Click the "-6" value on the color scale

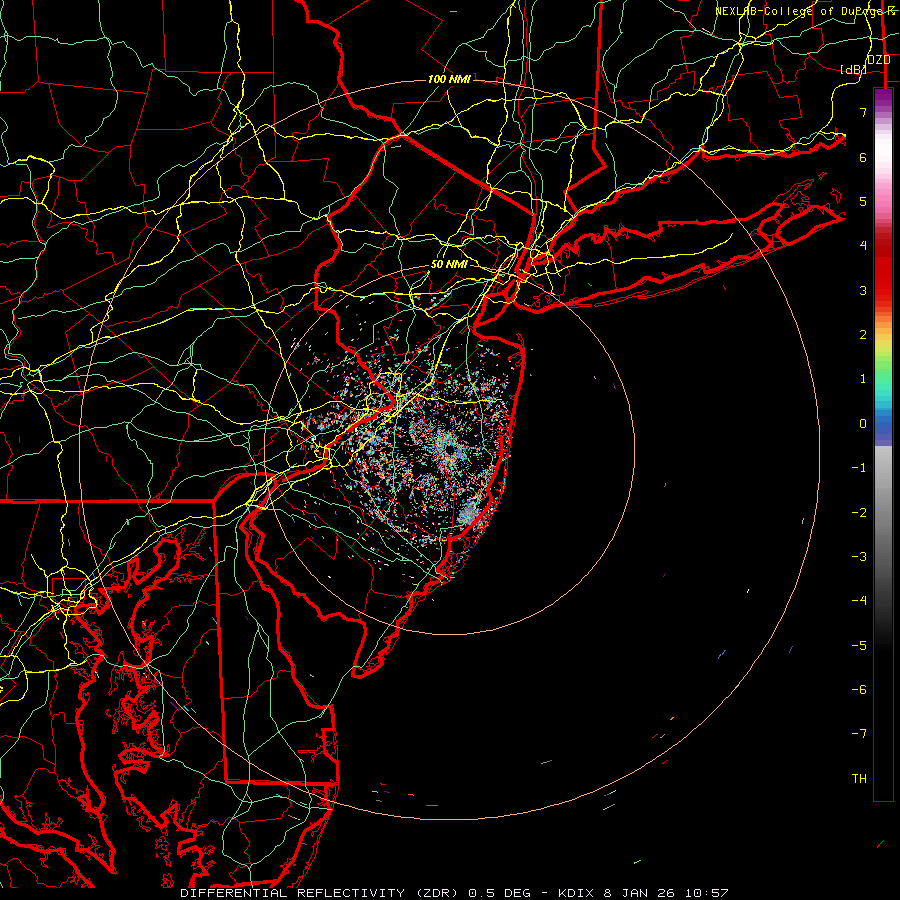859,690
